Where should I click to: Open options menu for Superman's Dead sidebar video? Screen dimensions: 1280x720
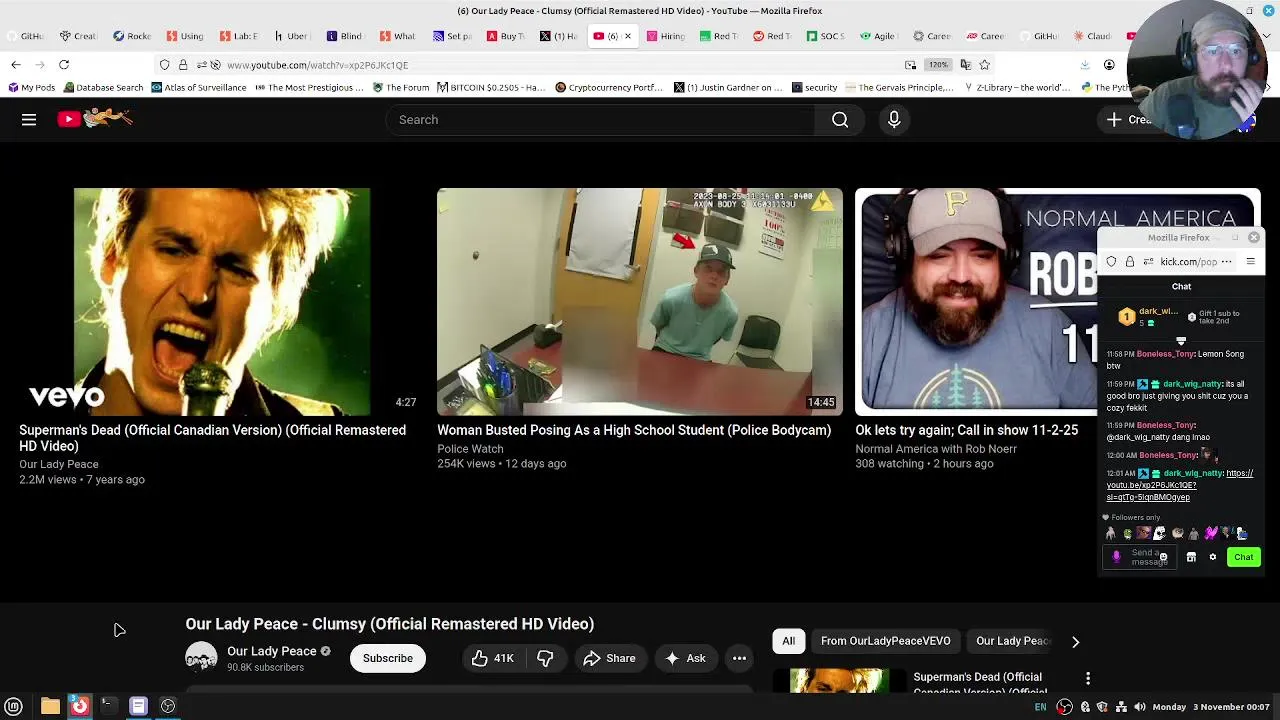(x=1088, y=678)
